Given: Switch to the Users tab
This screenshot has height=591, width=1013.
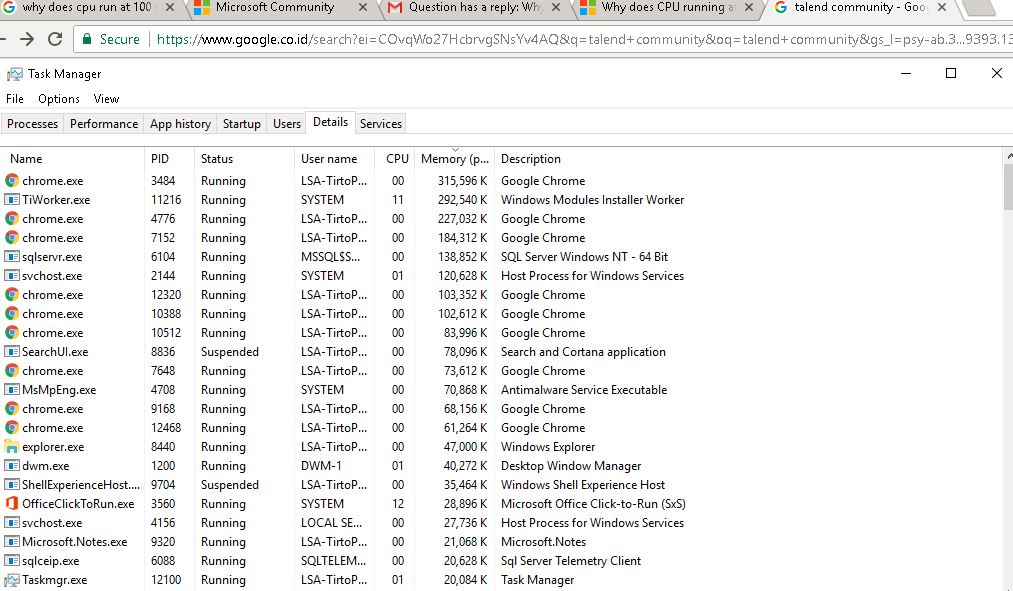Looking at the screenshot, I should pos(287,123).
